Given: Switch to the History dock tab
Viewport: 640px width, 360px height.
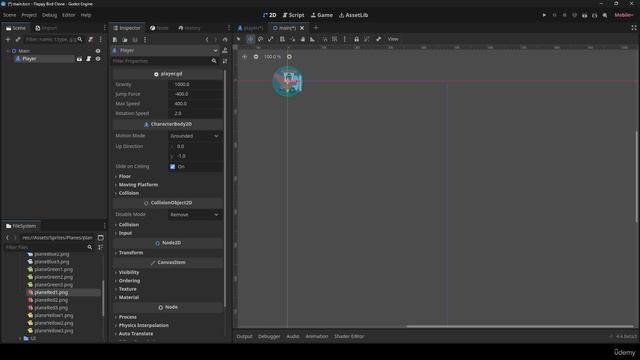Looking at the screenshot, I should (x=189, y=28).
